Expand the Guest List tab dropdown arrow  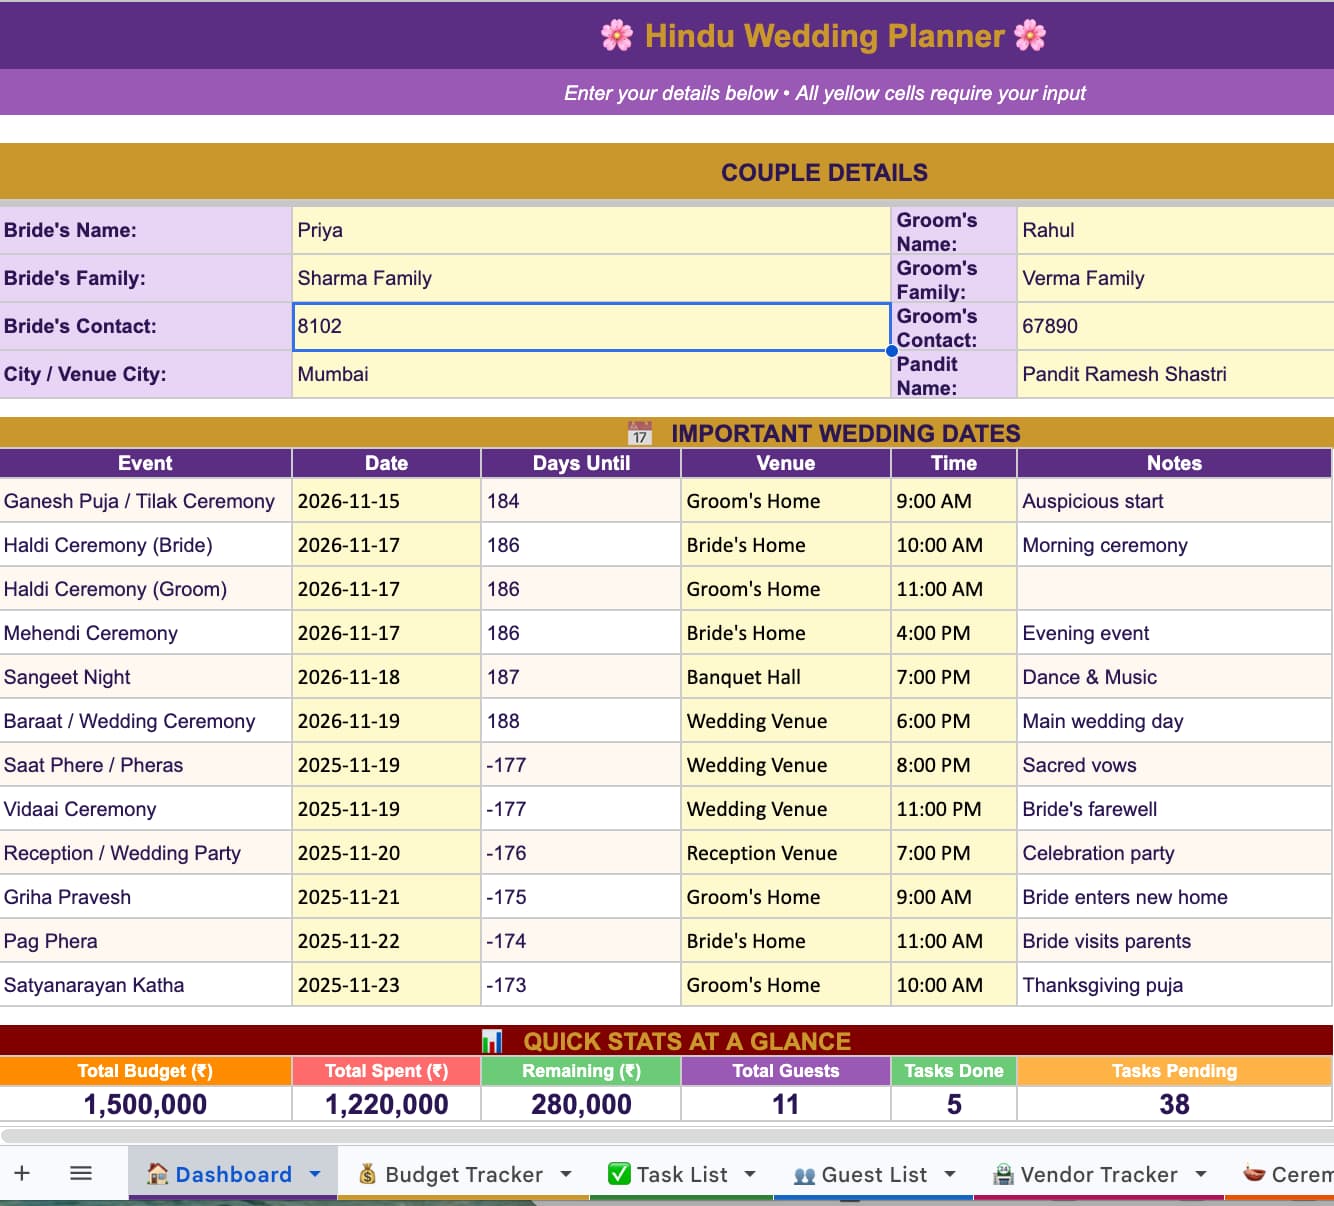[x=950, y=1174]
